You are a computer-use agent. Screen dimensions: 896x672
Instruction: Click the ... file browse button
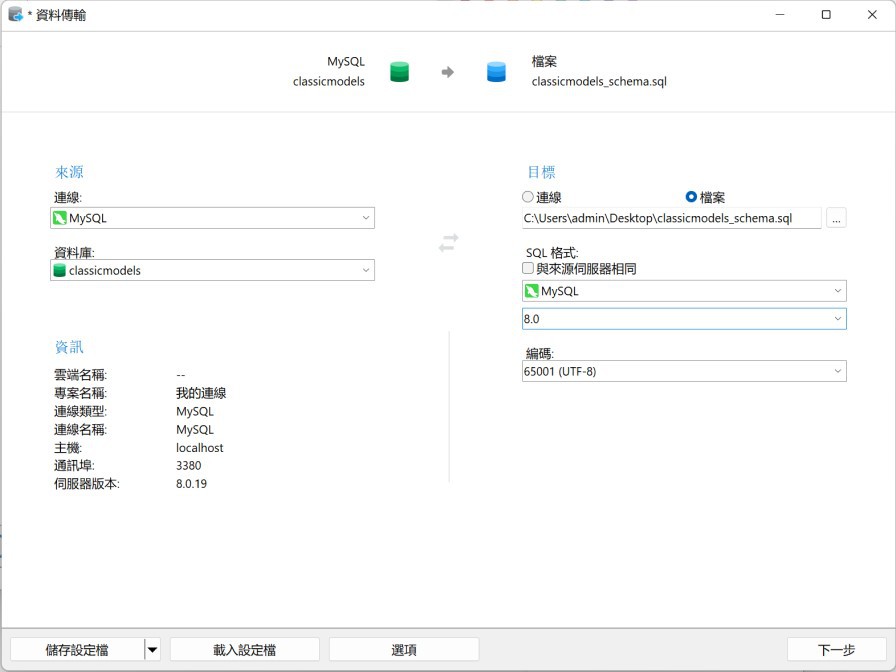click(x=836, y=218)
